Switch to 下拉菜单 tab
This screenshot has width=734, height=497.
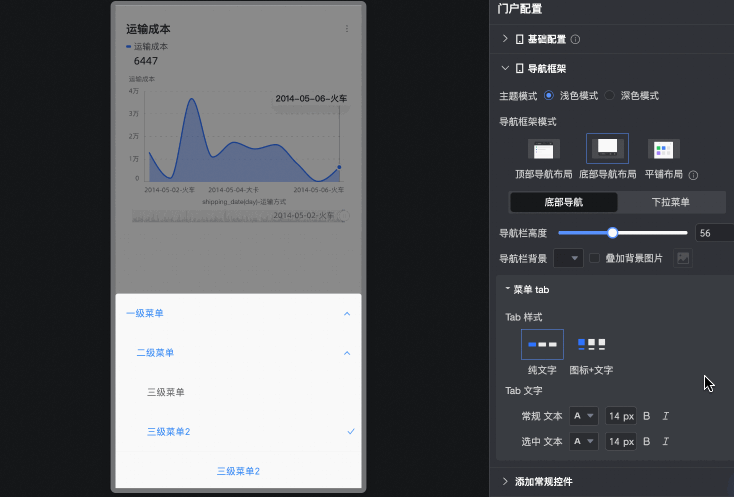point(671,203)
